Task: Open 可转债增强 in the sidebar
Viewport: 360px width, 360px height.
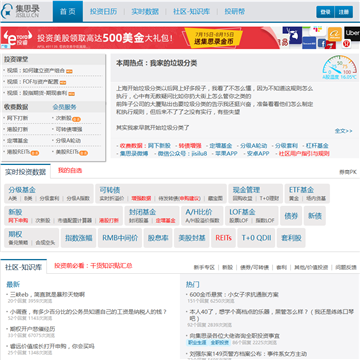Action: pos(69,129)
